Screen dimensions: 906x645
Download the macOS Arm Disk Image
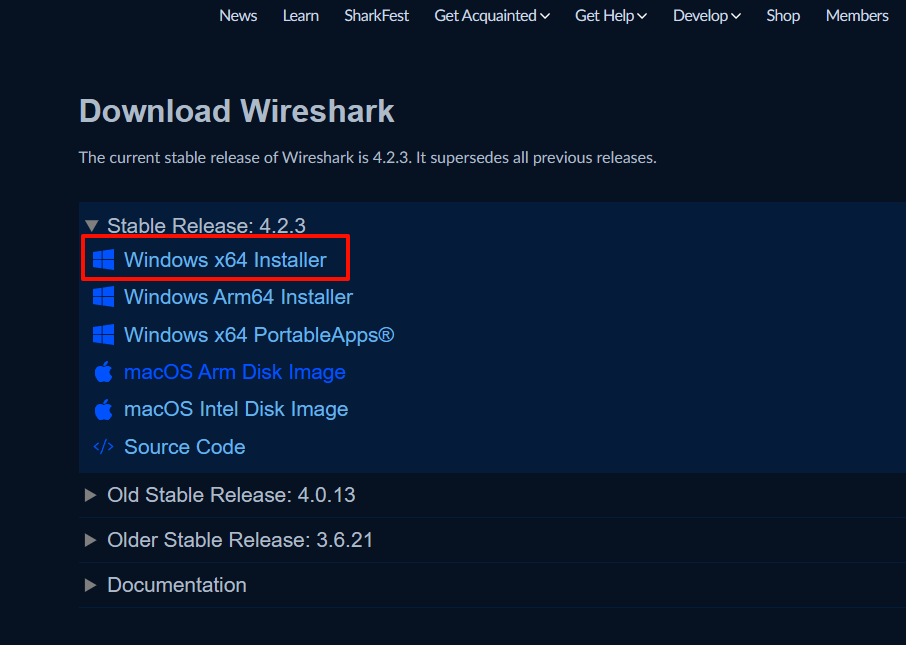coord(235,372)
